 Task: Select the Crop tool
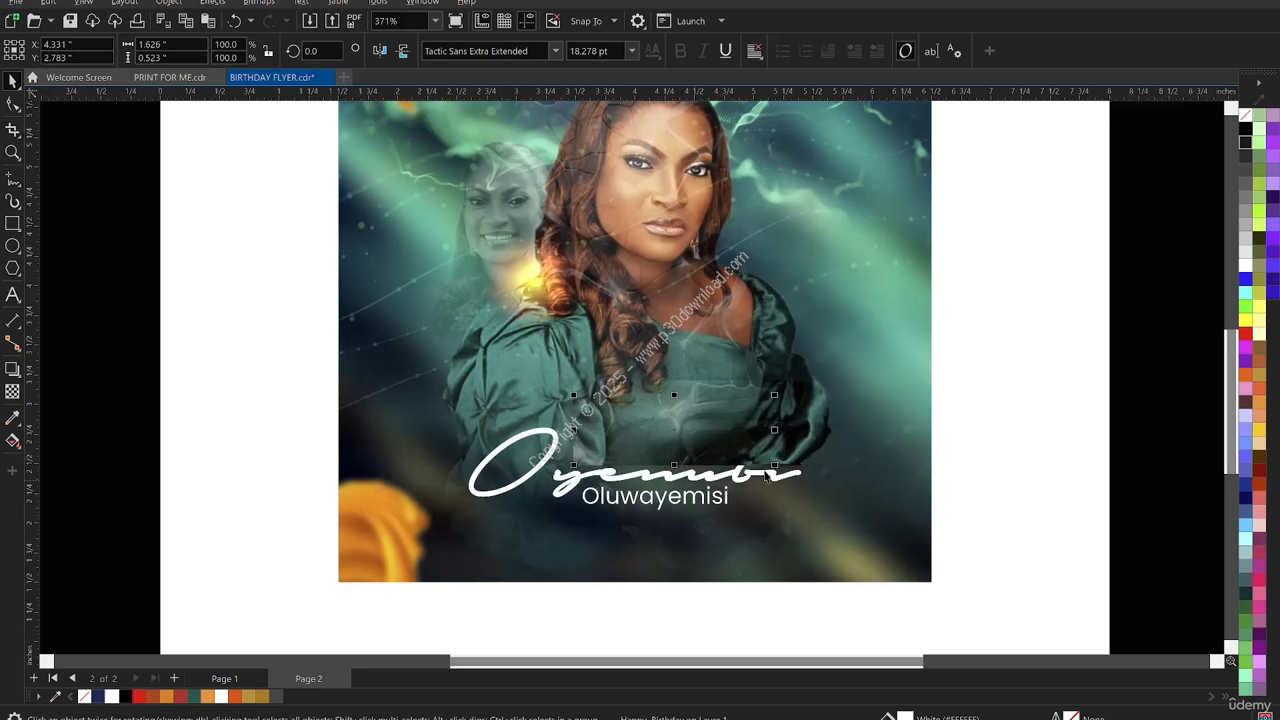tap(12, 130)
